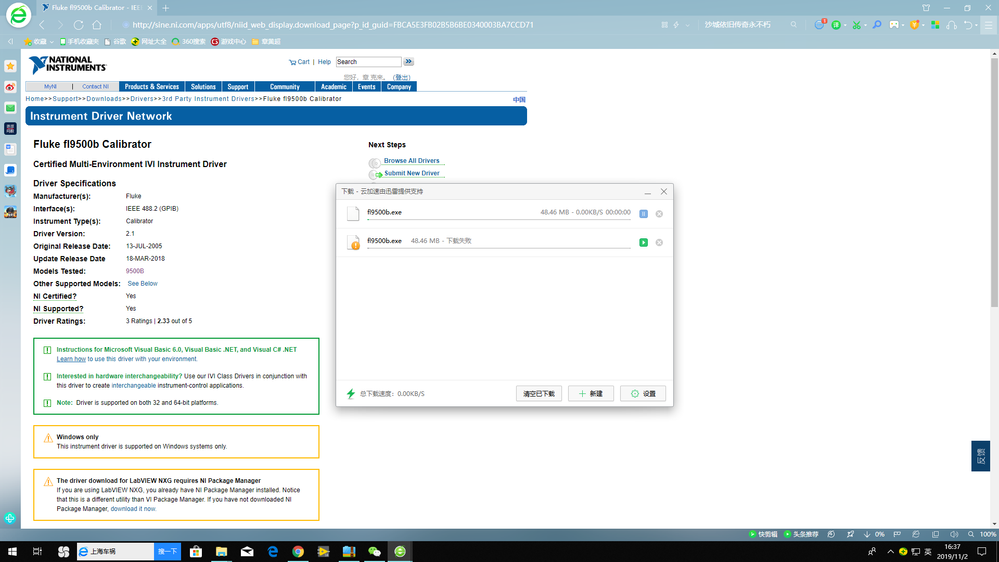This screenshot has height=562, width=999.
Task: Remove the failed fl9500b.exe download entry
Action: [x=659, y=243]
